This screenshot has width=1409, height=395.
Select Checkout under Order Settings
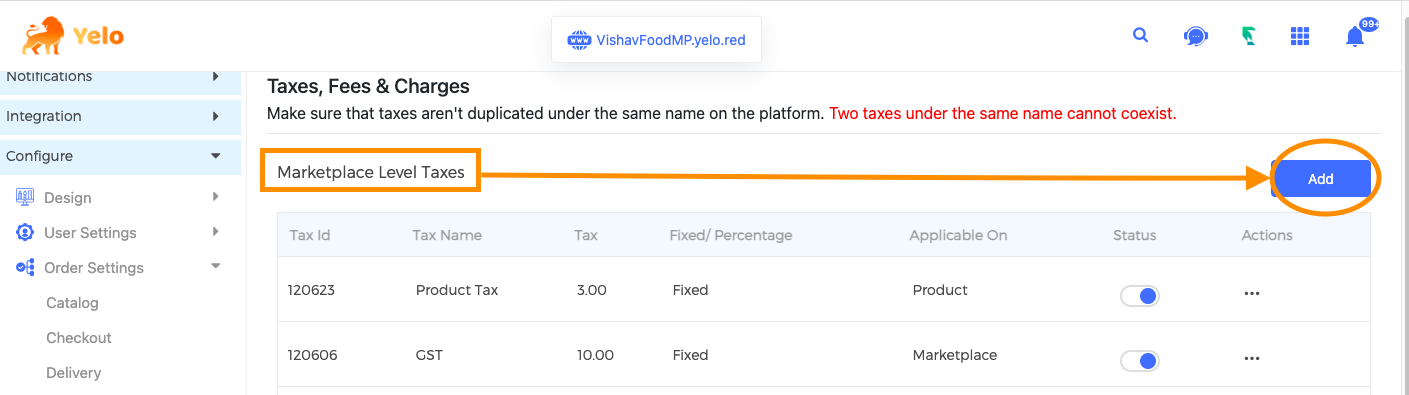coord(78,338)
